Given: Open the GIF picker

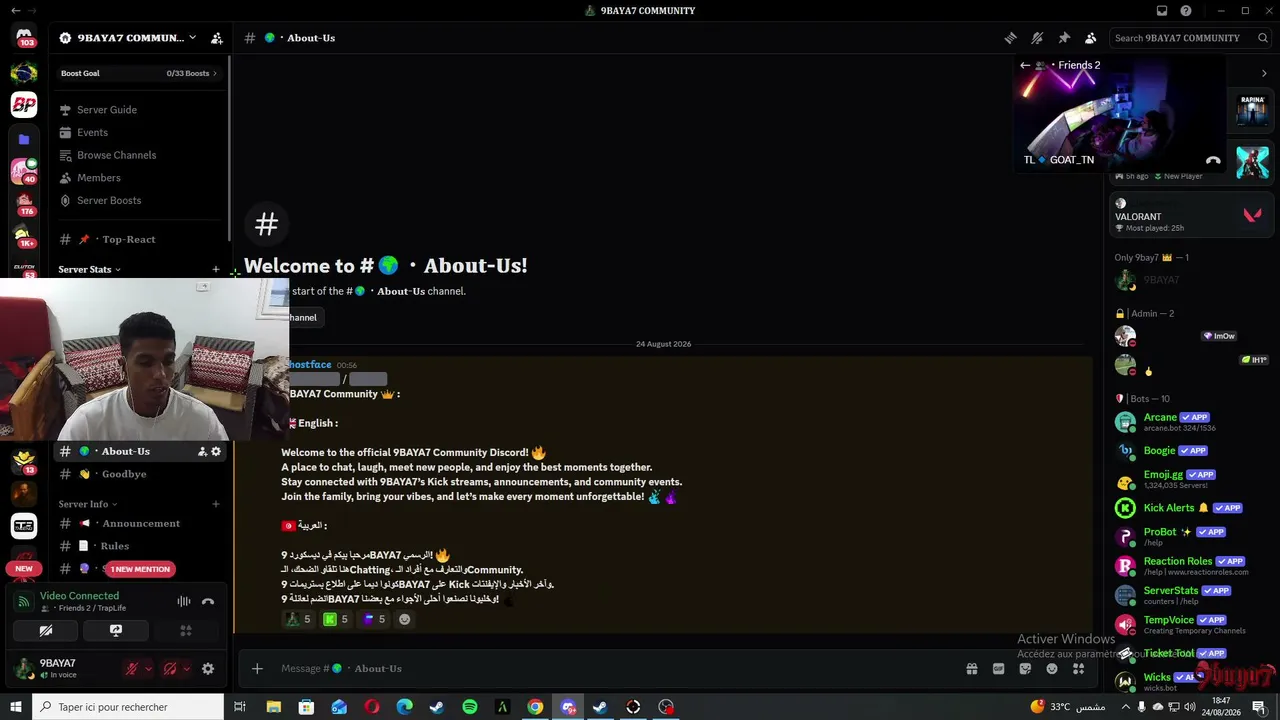Looking at the screenshot, I should coord(998,669).
